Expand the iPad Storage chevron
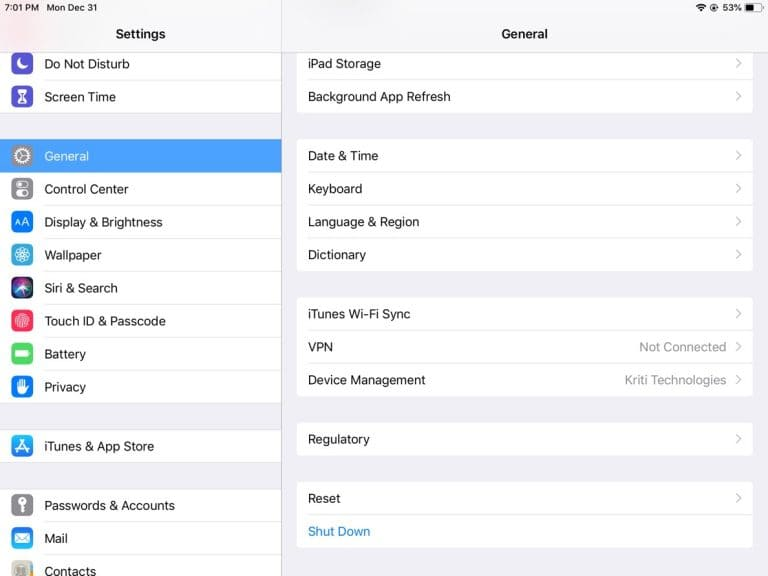The width and height of the screenshot is (768, 576). [738, 64]
